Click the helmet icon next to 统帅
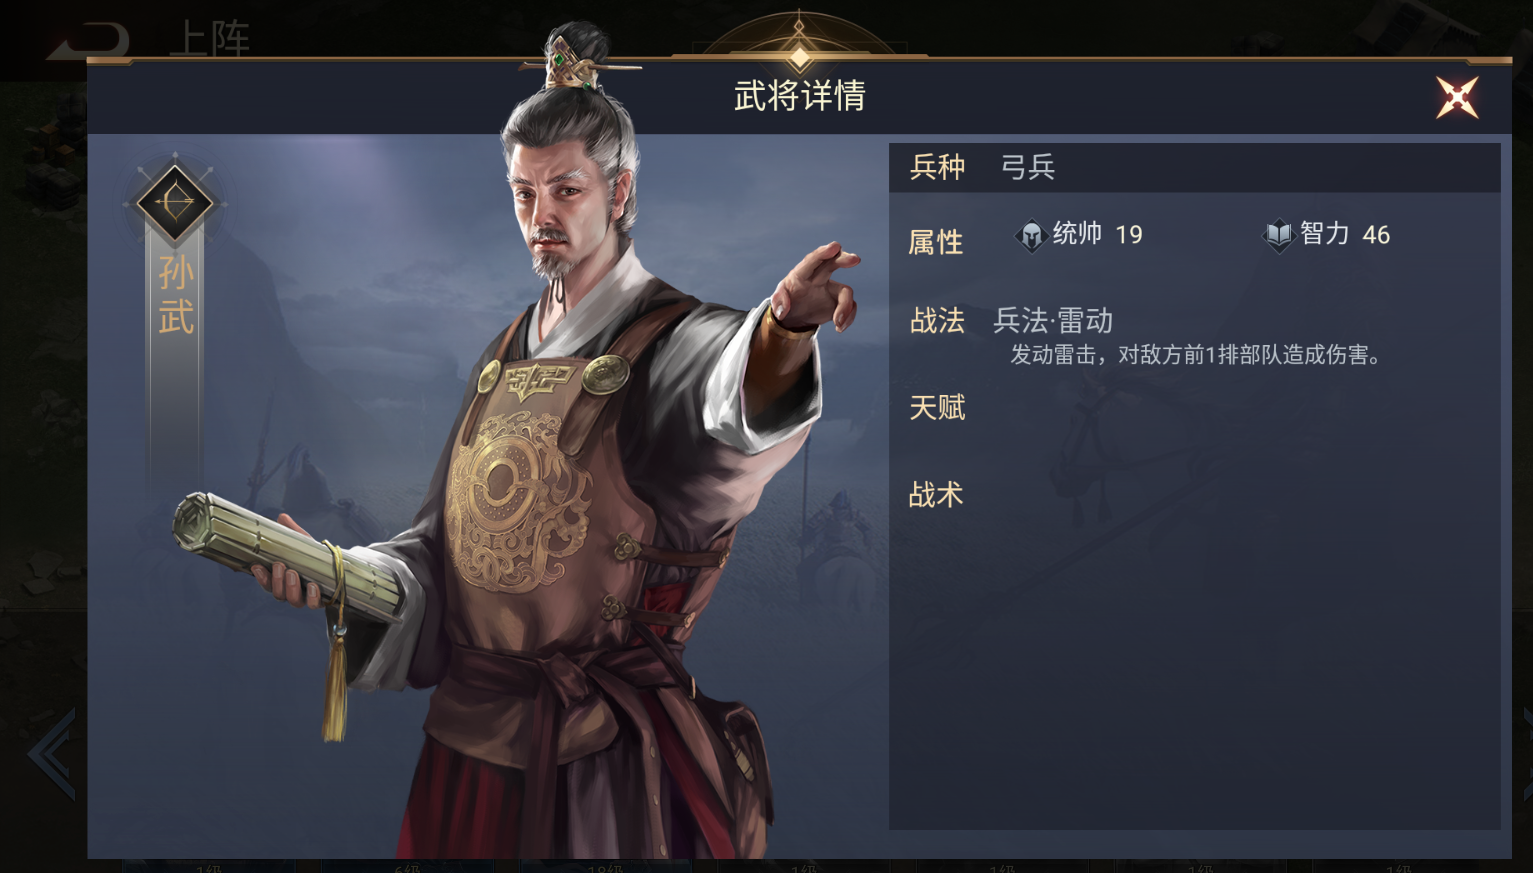Image resolution: width=1533 pixels, height=873 pixels. coord(1031,236)
